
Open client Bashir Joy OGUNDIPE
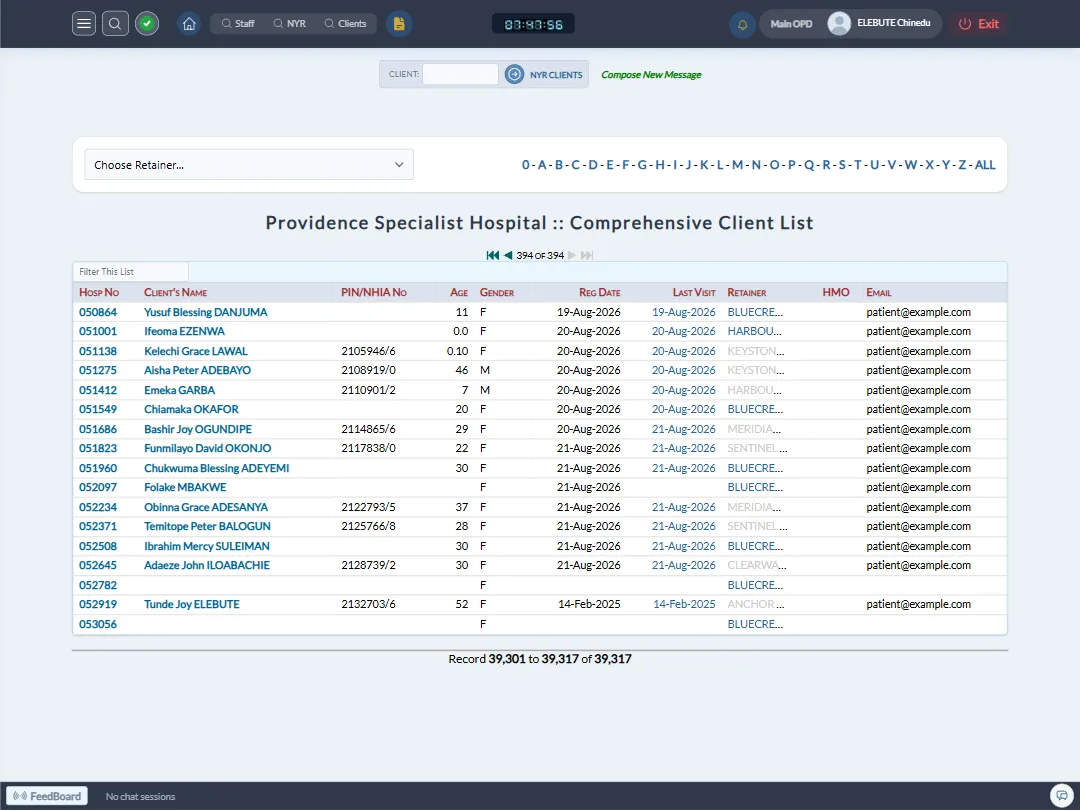coord(198,429)
